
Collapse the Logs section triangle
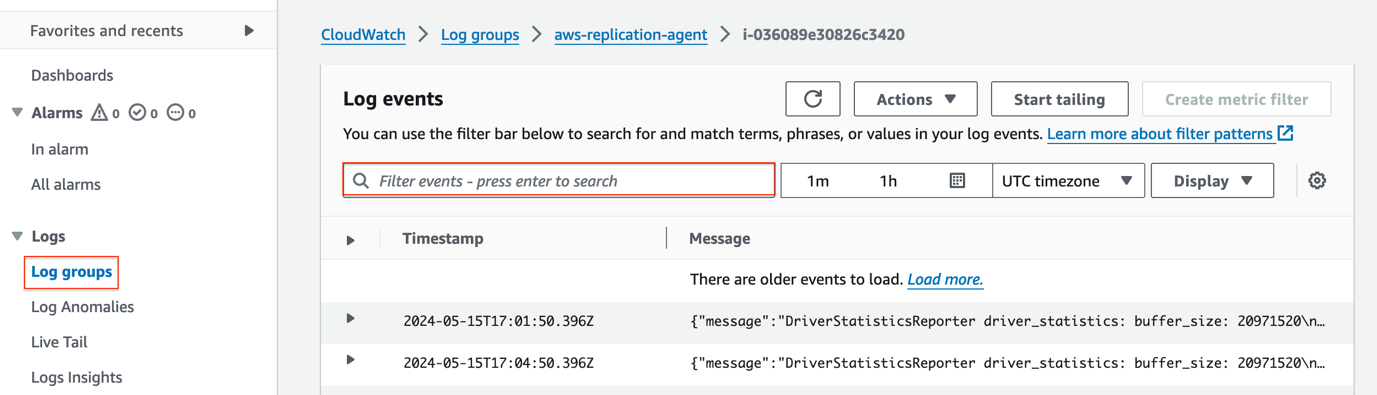pos(17,236)
